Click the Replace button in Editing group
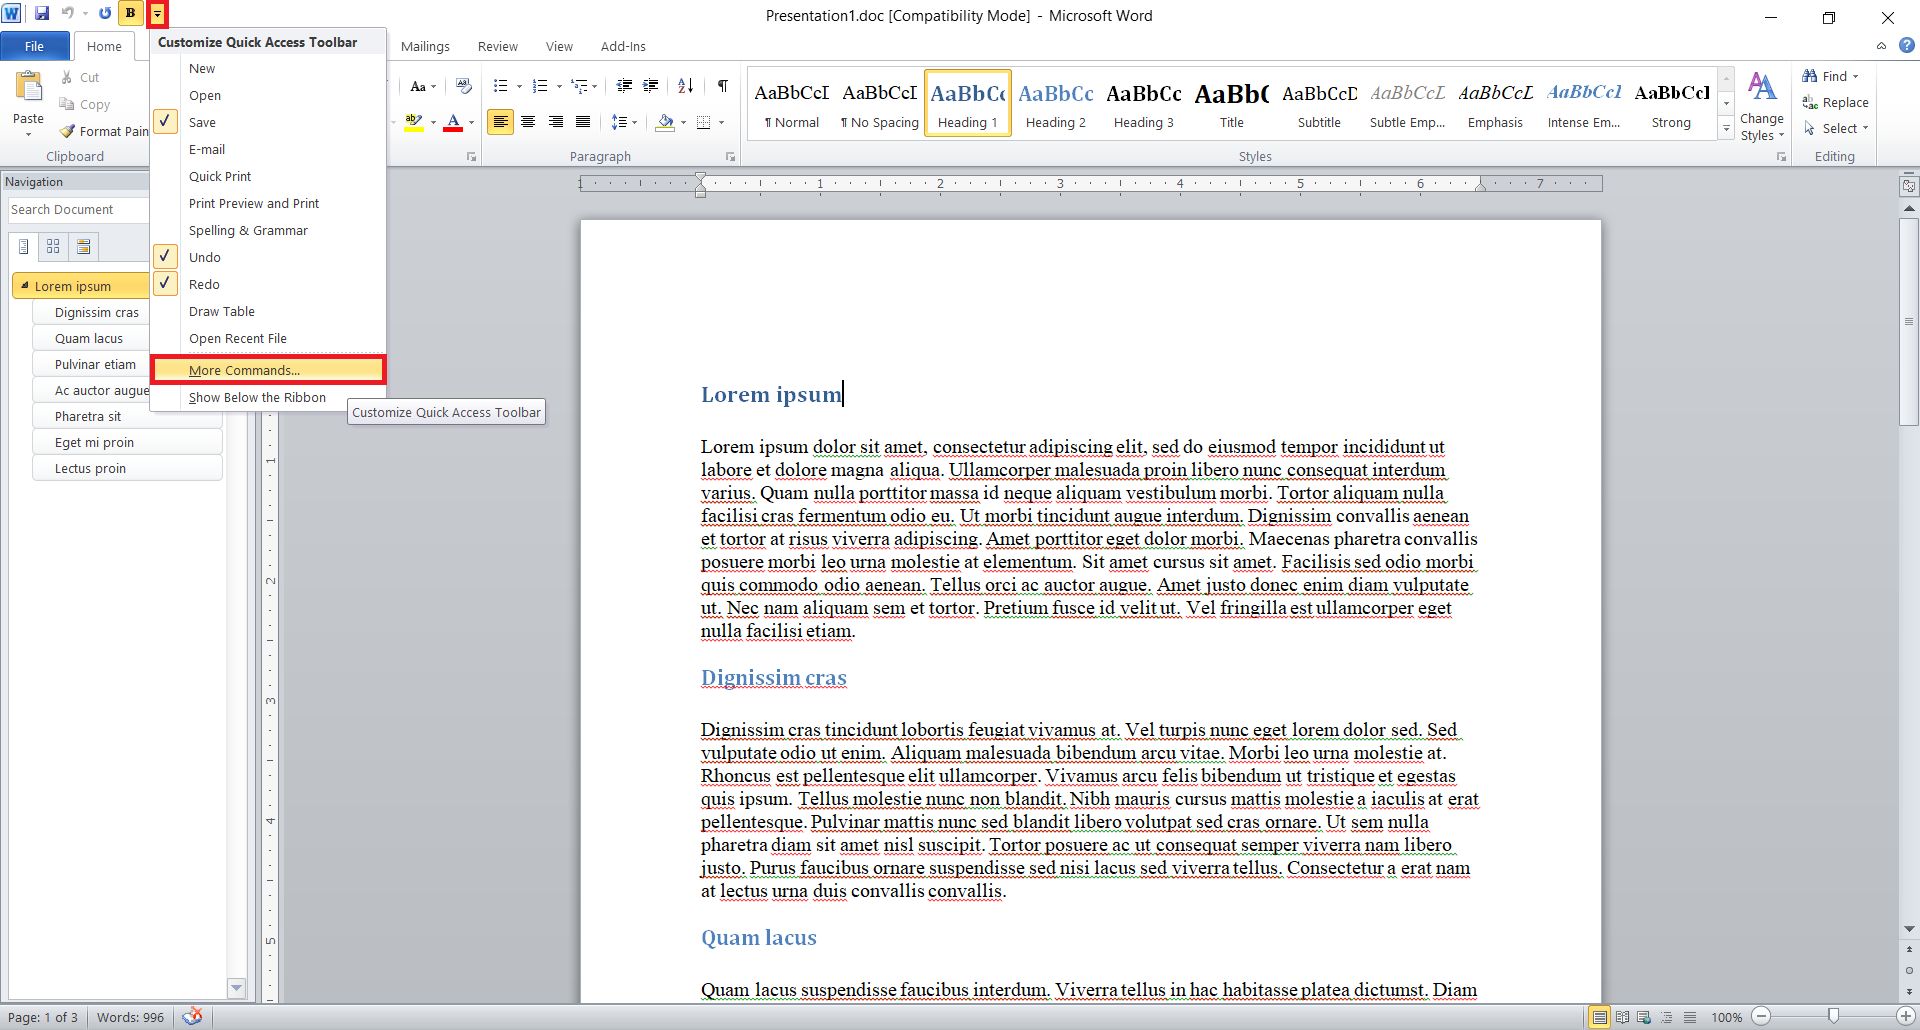Screen dimensions: 1920x1030 coord(1835,102)
